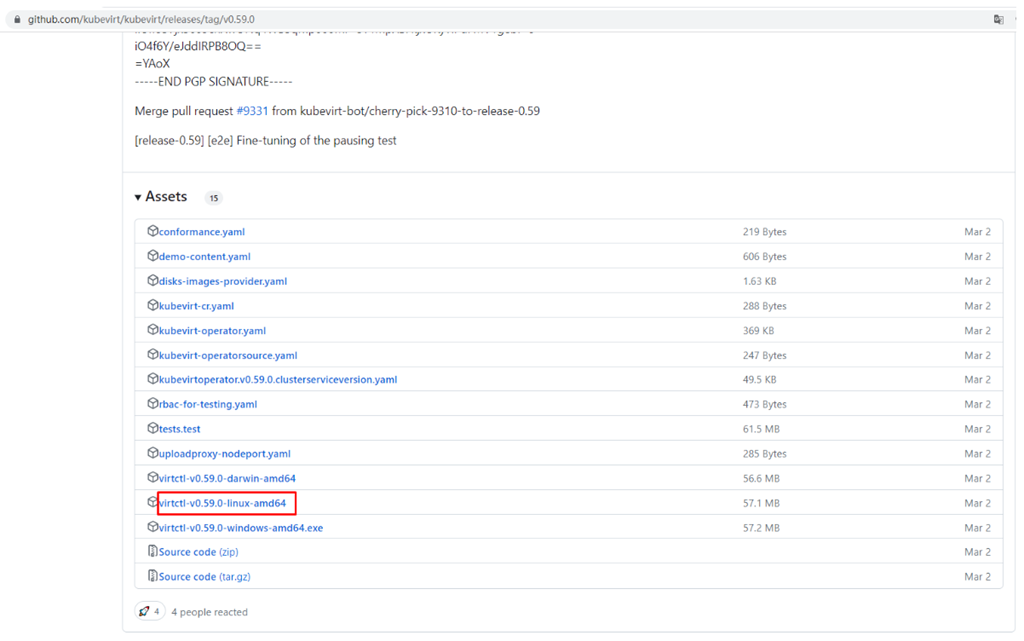Click the package icon beside disks-images-provider.yaml
Viewport: 1024px width, 641px height.
pos(153,280)
